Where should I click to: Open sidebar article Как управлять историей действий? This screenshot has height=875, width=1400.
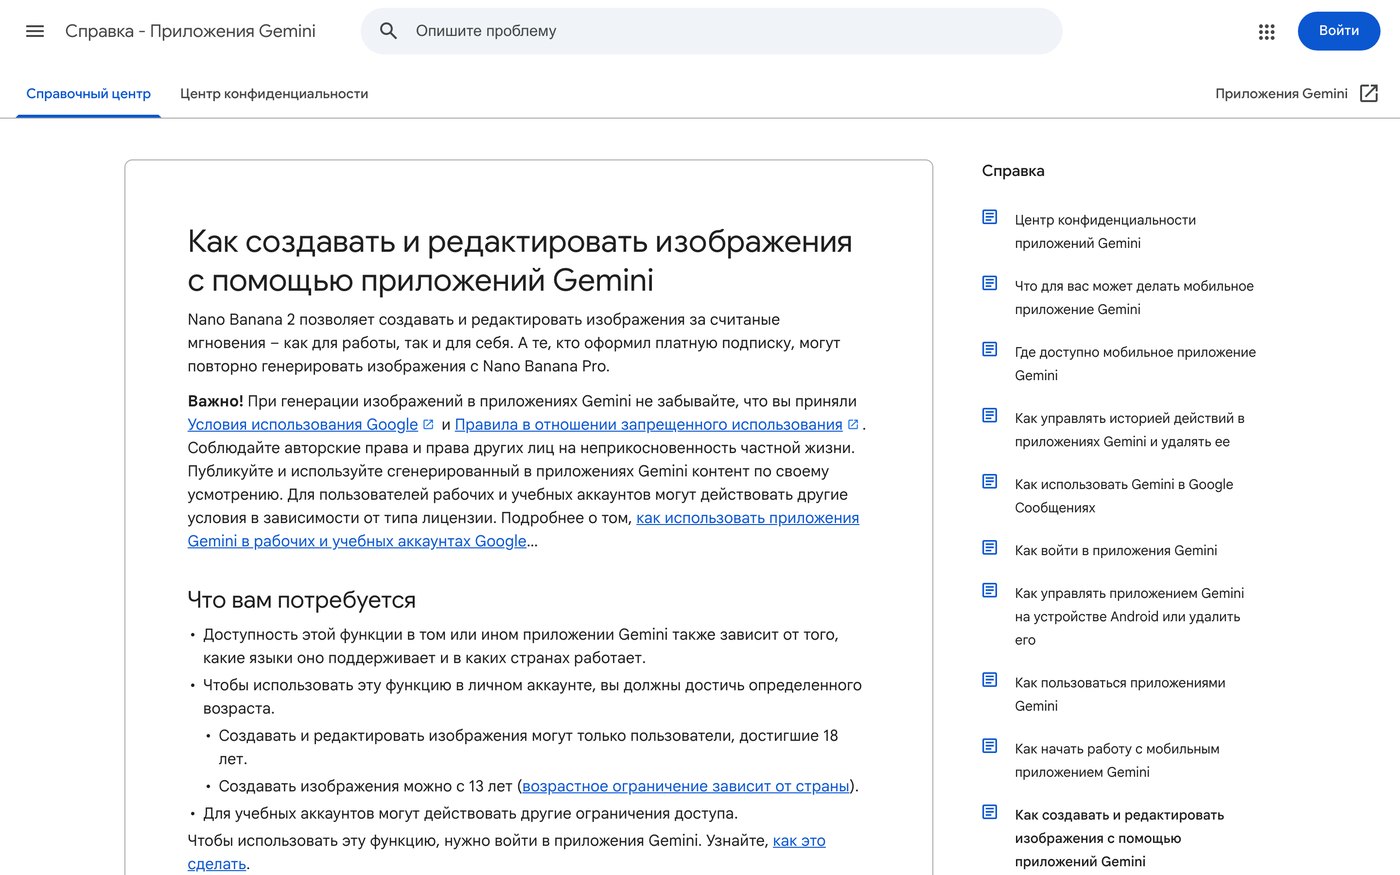point(1130,429)
